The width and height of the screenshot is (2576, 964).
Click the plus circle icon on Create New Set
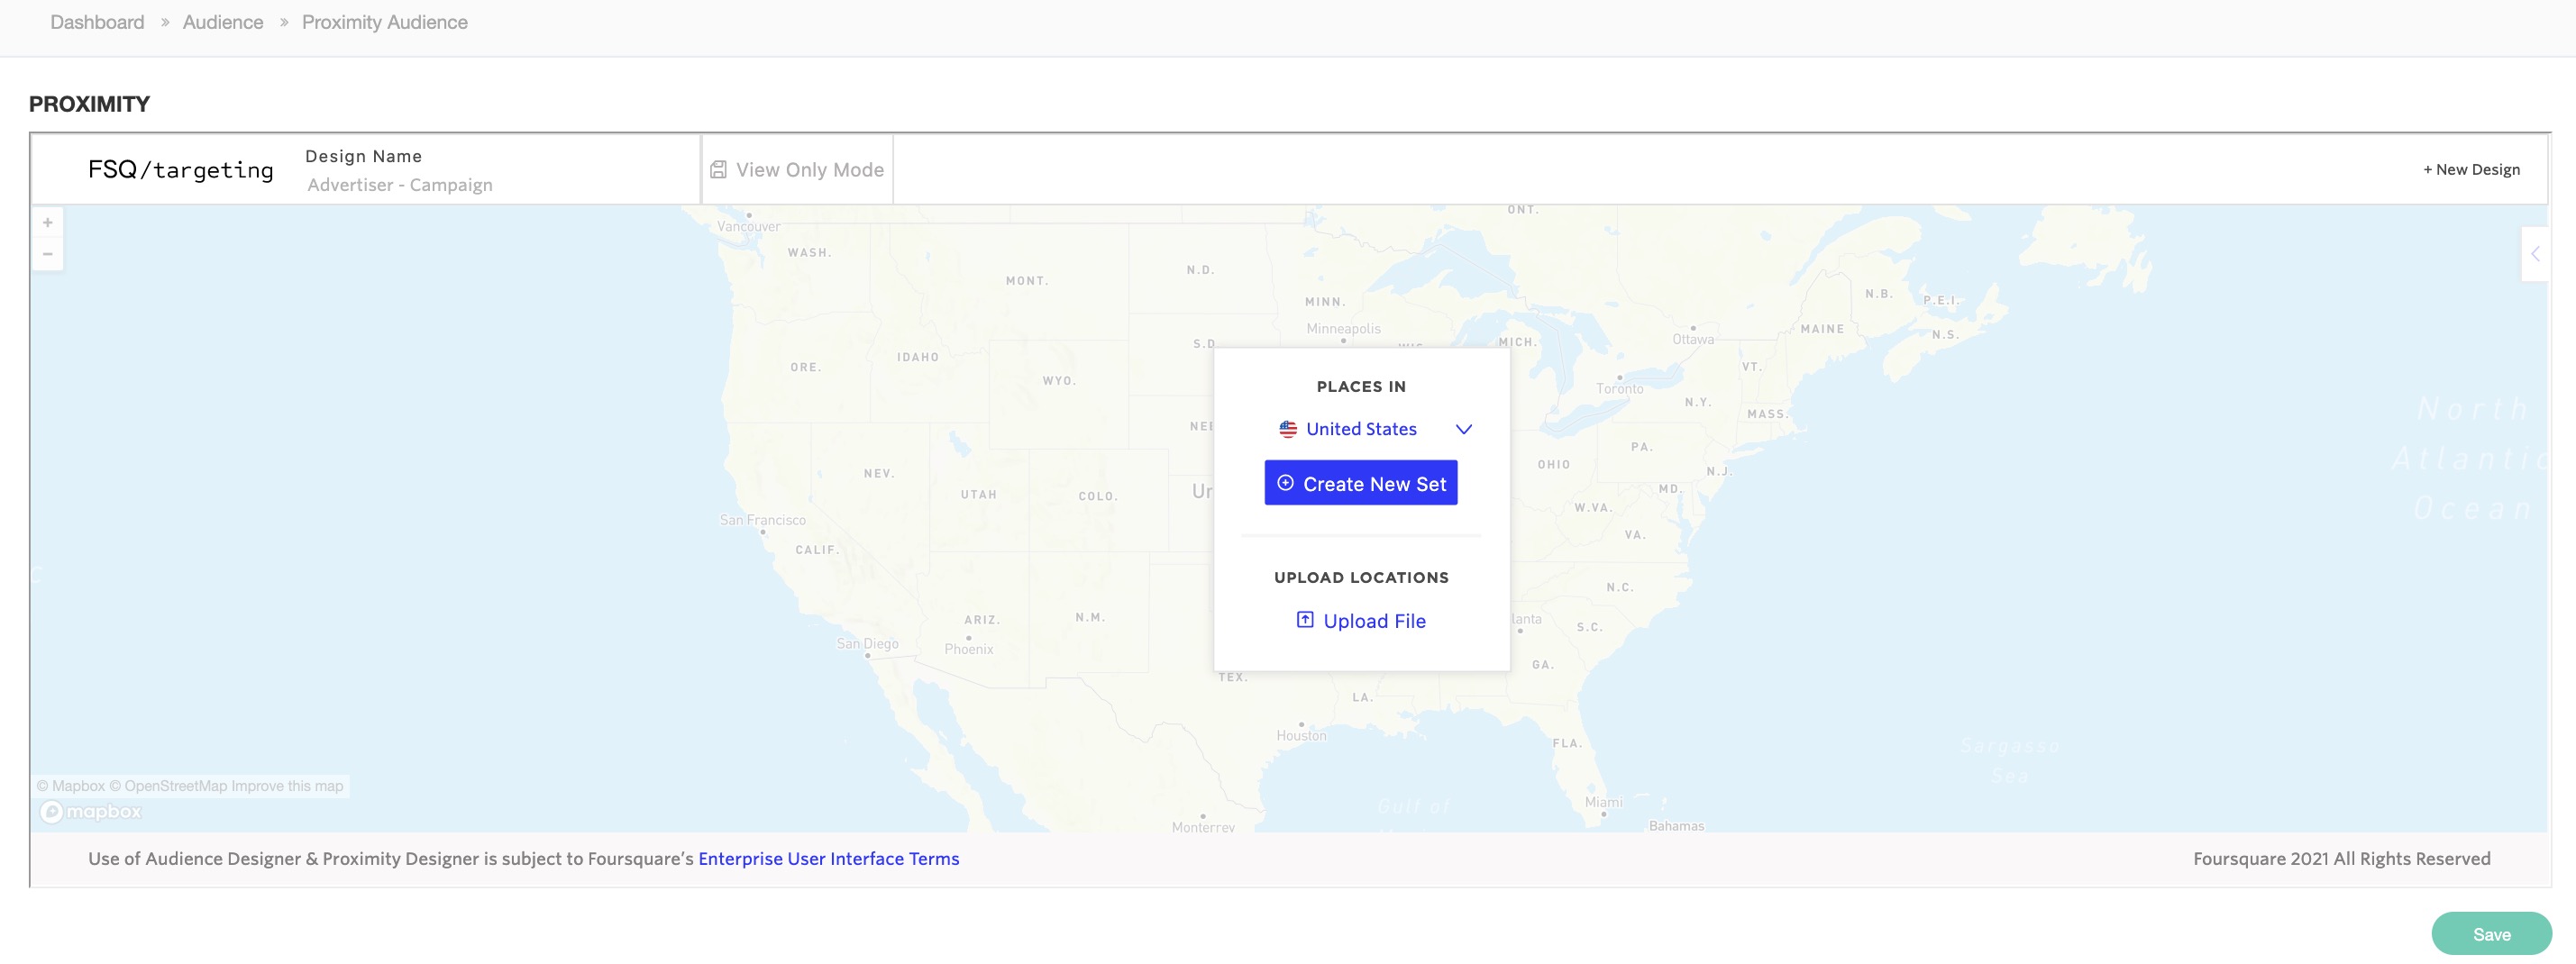pyautogui.click(x=1285, y=483)
